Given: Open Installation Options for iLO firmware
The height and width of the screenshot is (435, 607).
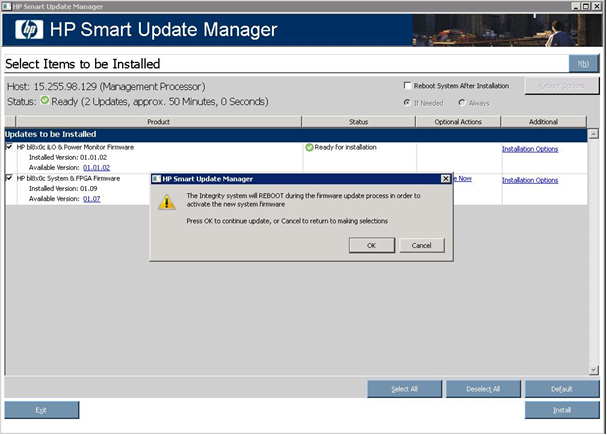Looking at the screenshot, I should pyautogui.click(x=529, y=149).
